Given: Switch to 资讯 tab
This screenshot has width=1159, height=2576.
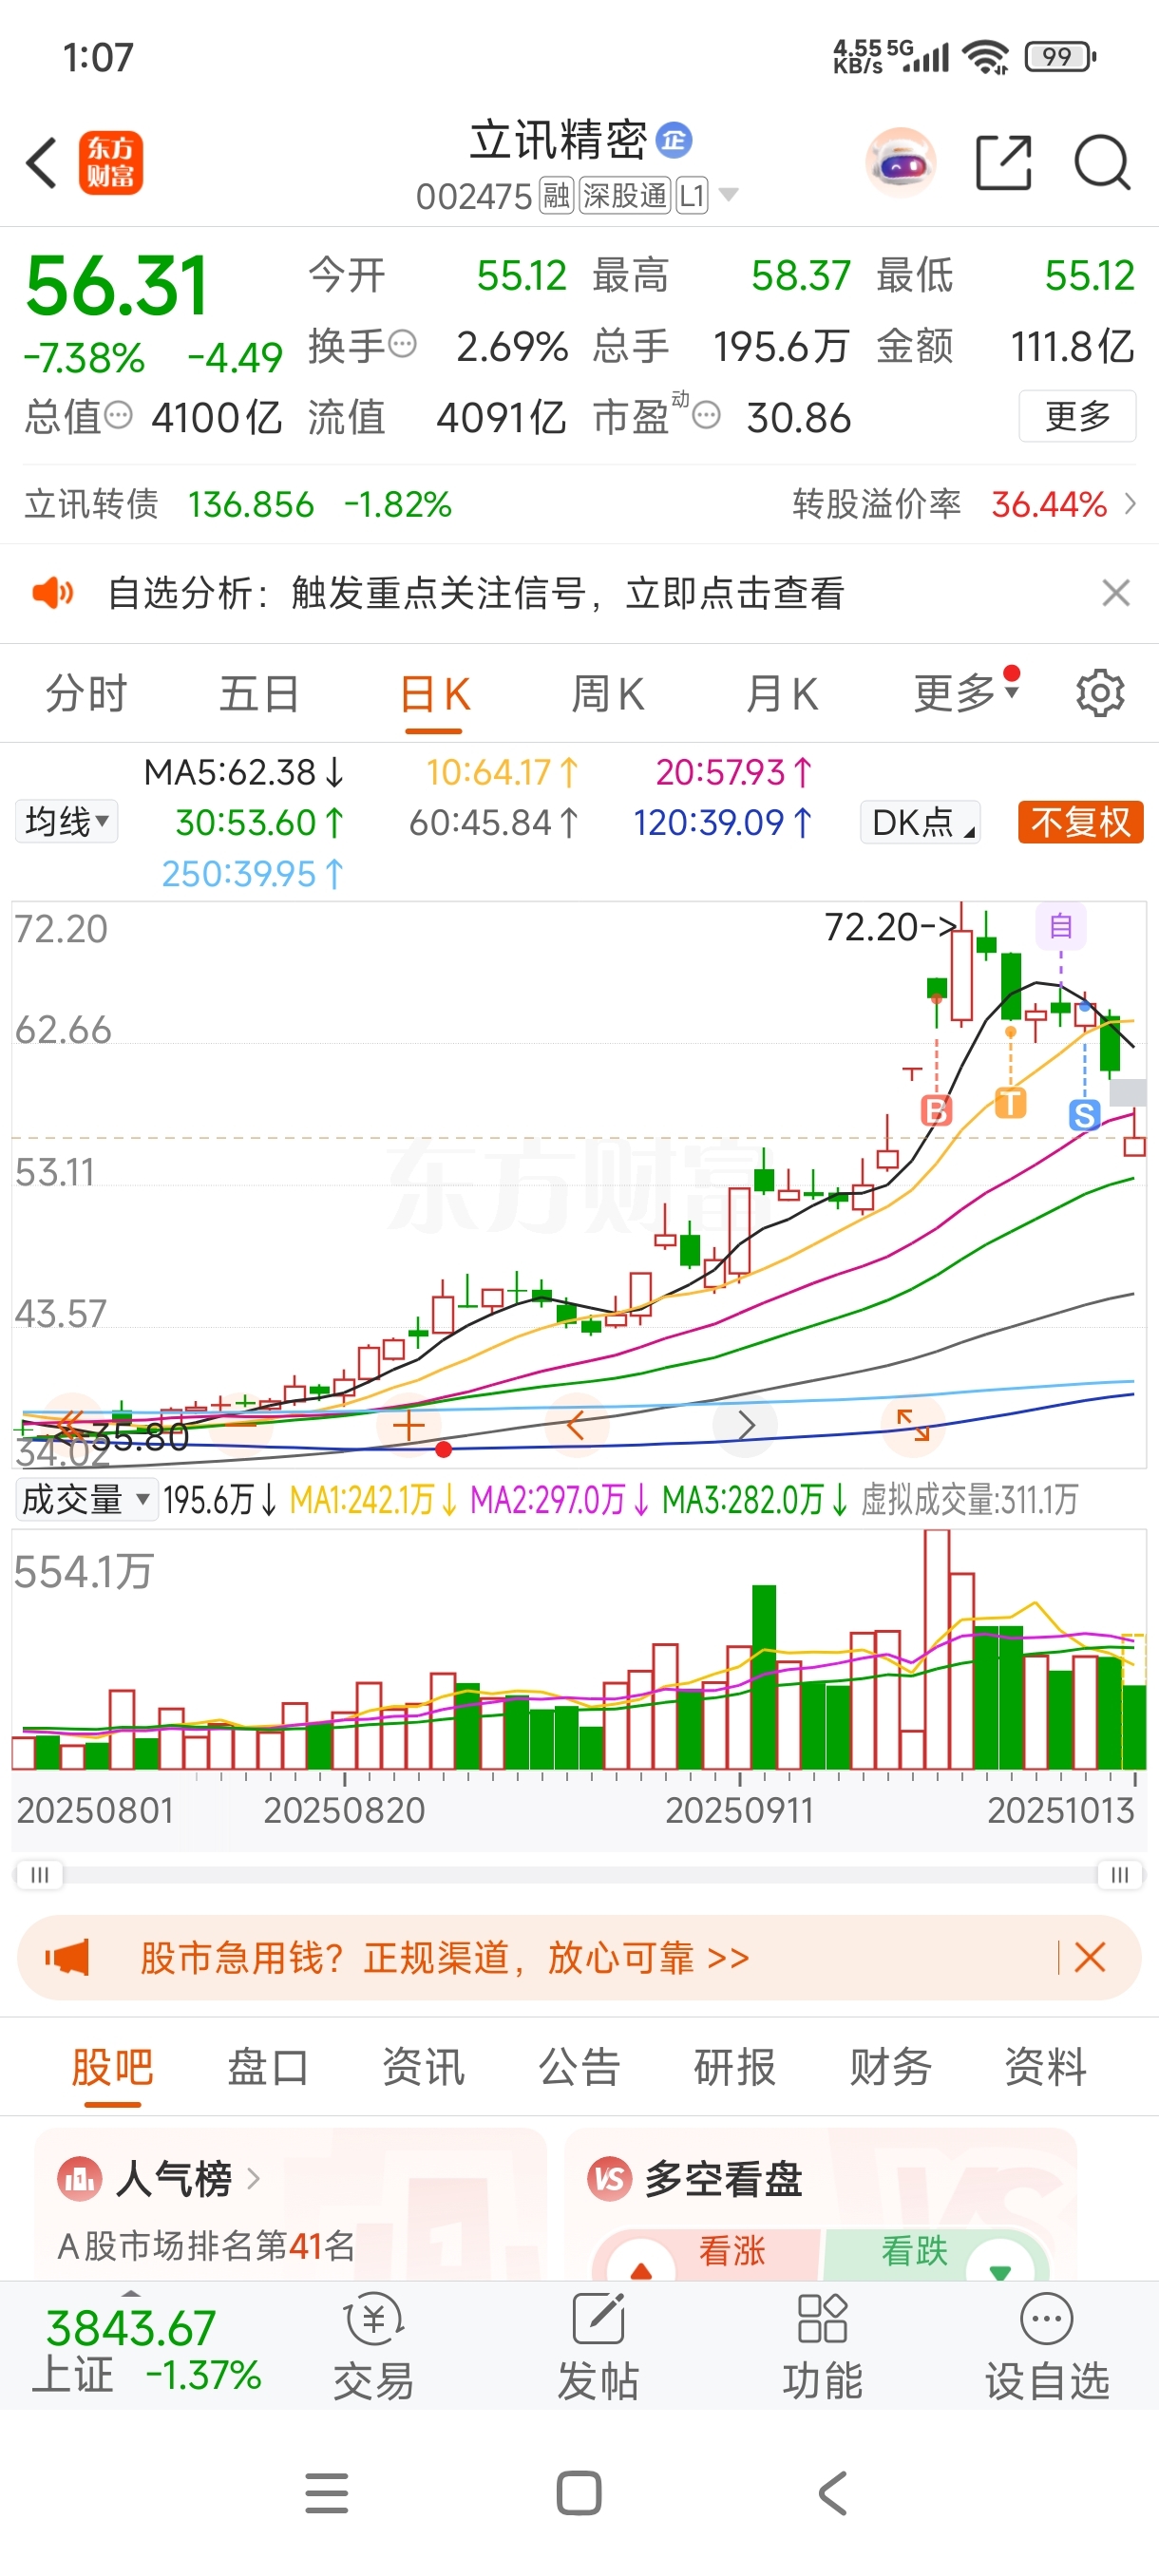Looking at the screenshot, I should (424, 2067).
